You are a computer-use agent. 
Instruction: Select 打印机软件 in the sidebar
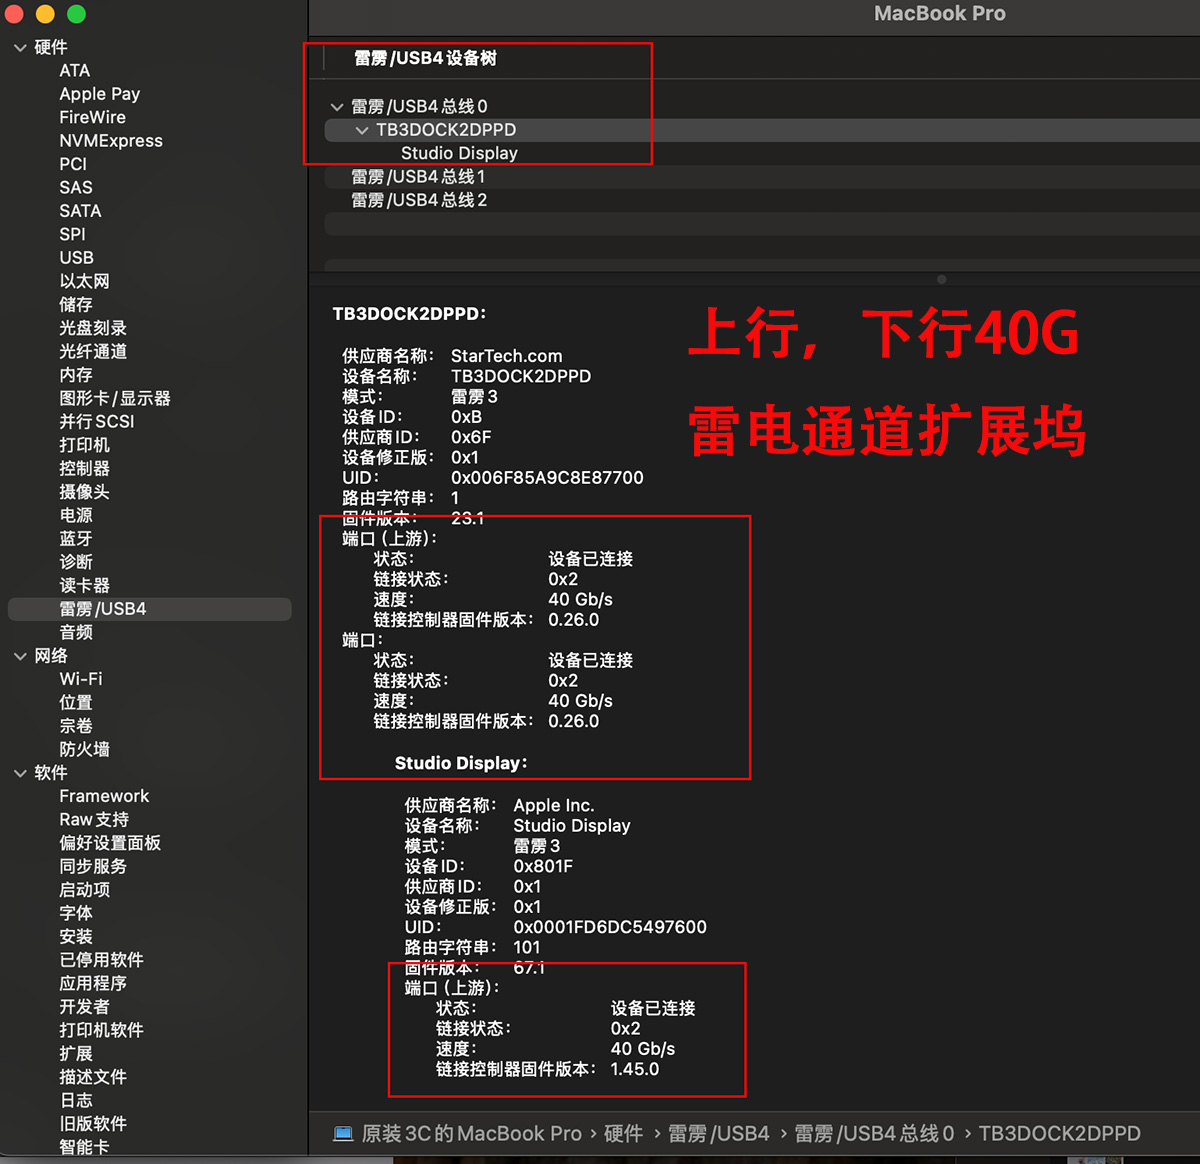[x=101, y=1030]
